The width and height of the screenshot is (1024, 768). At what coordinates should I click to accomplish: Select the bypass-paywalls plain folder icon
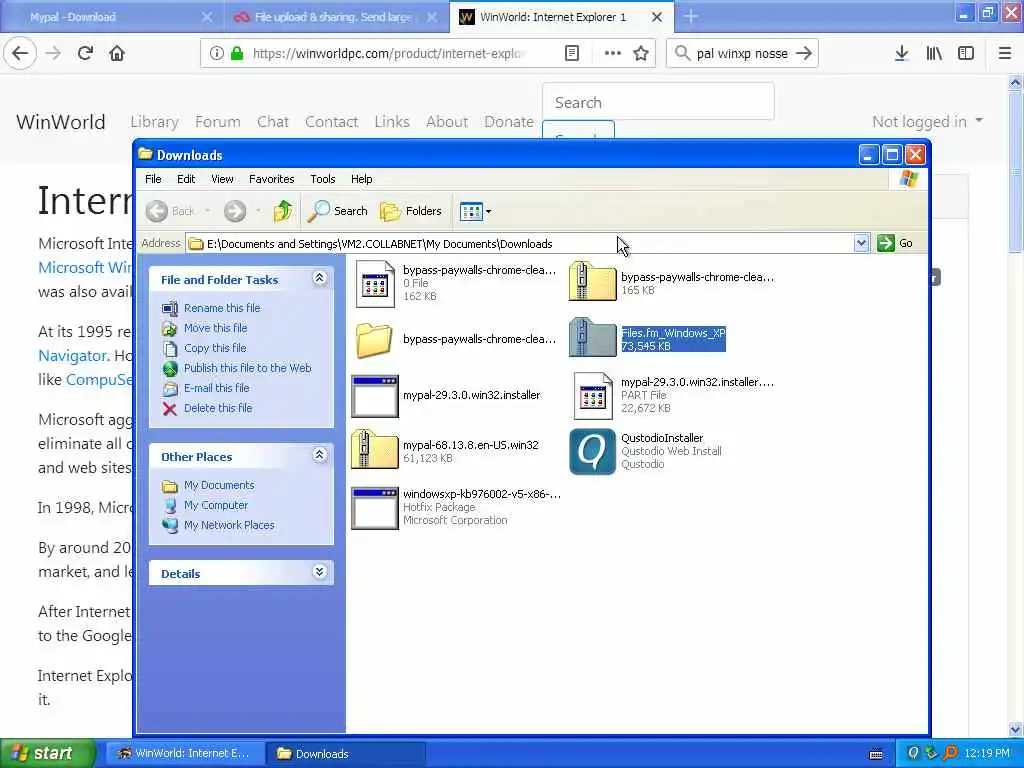(374, 340)
